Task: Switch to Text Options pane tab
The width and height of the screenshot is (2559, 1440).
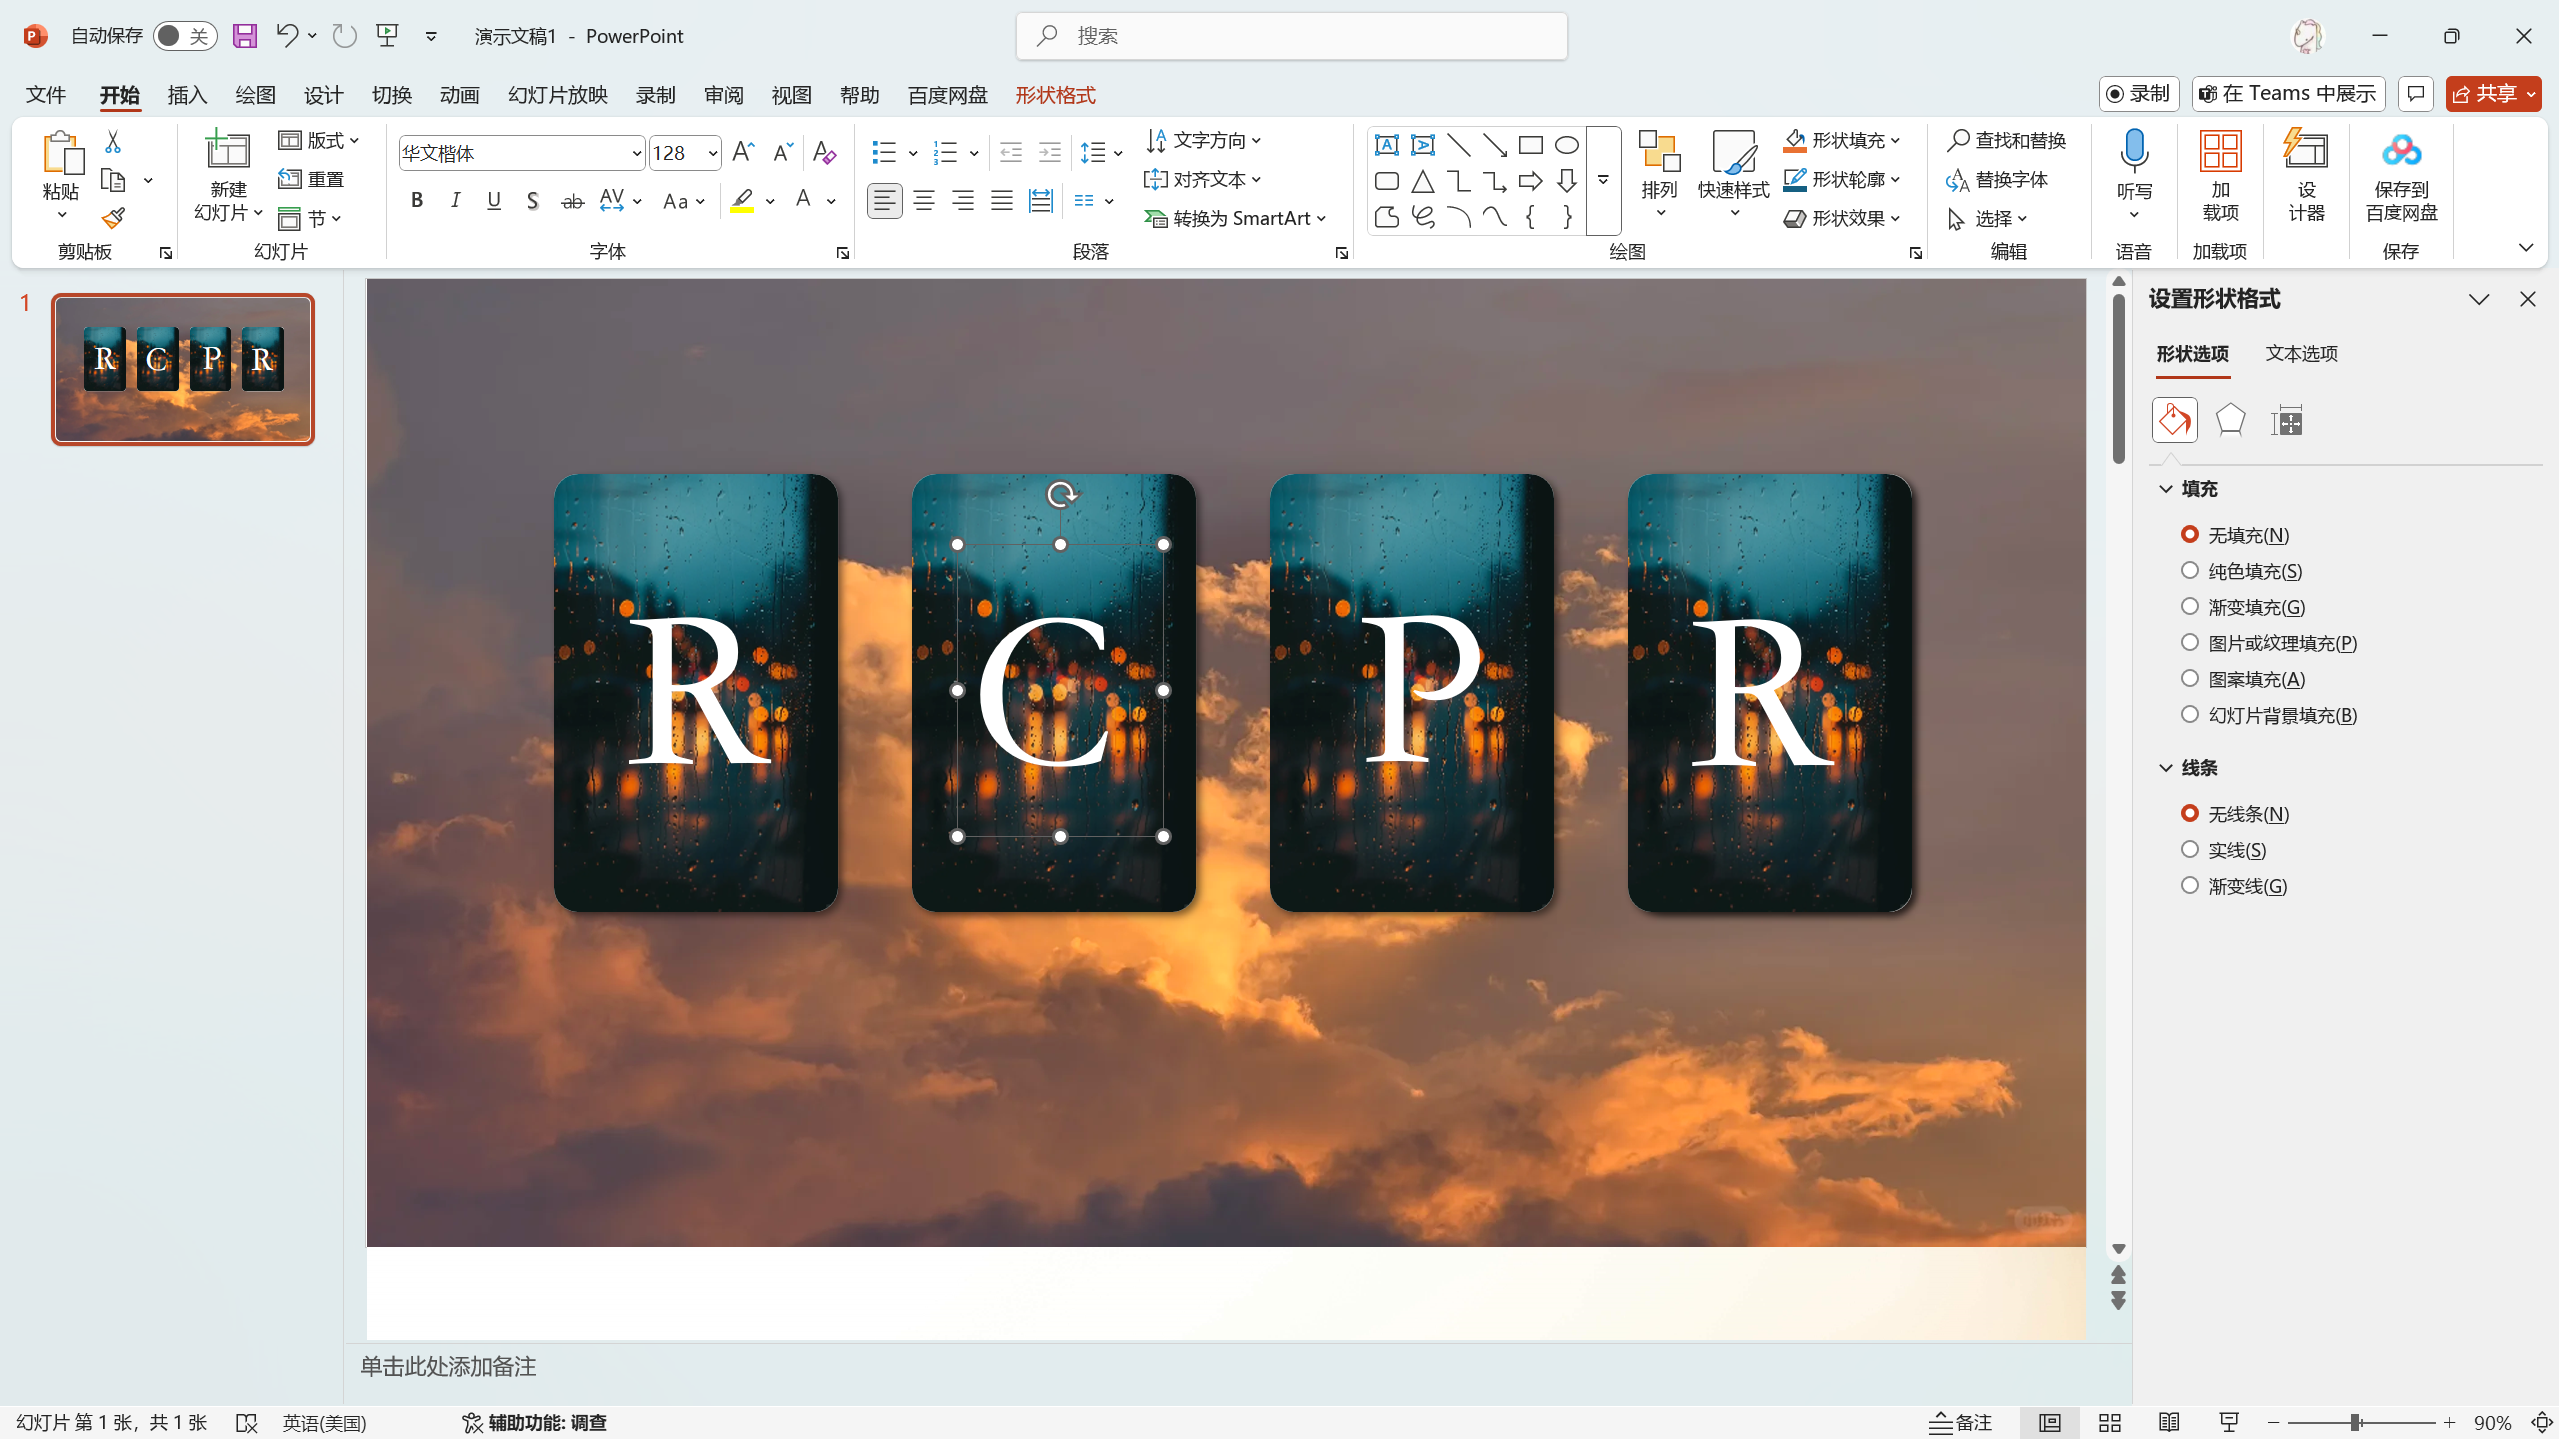Action: [2301, 354]
